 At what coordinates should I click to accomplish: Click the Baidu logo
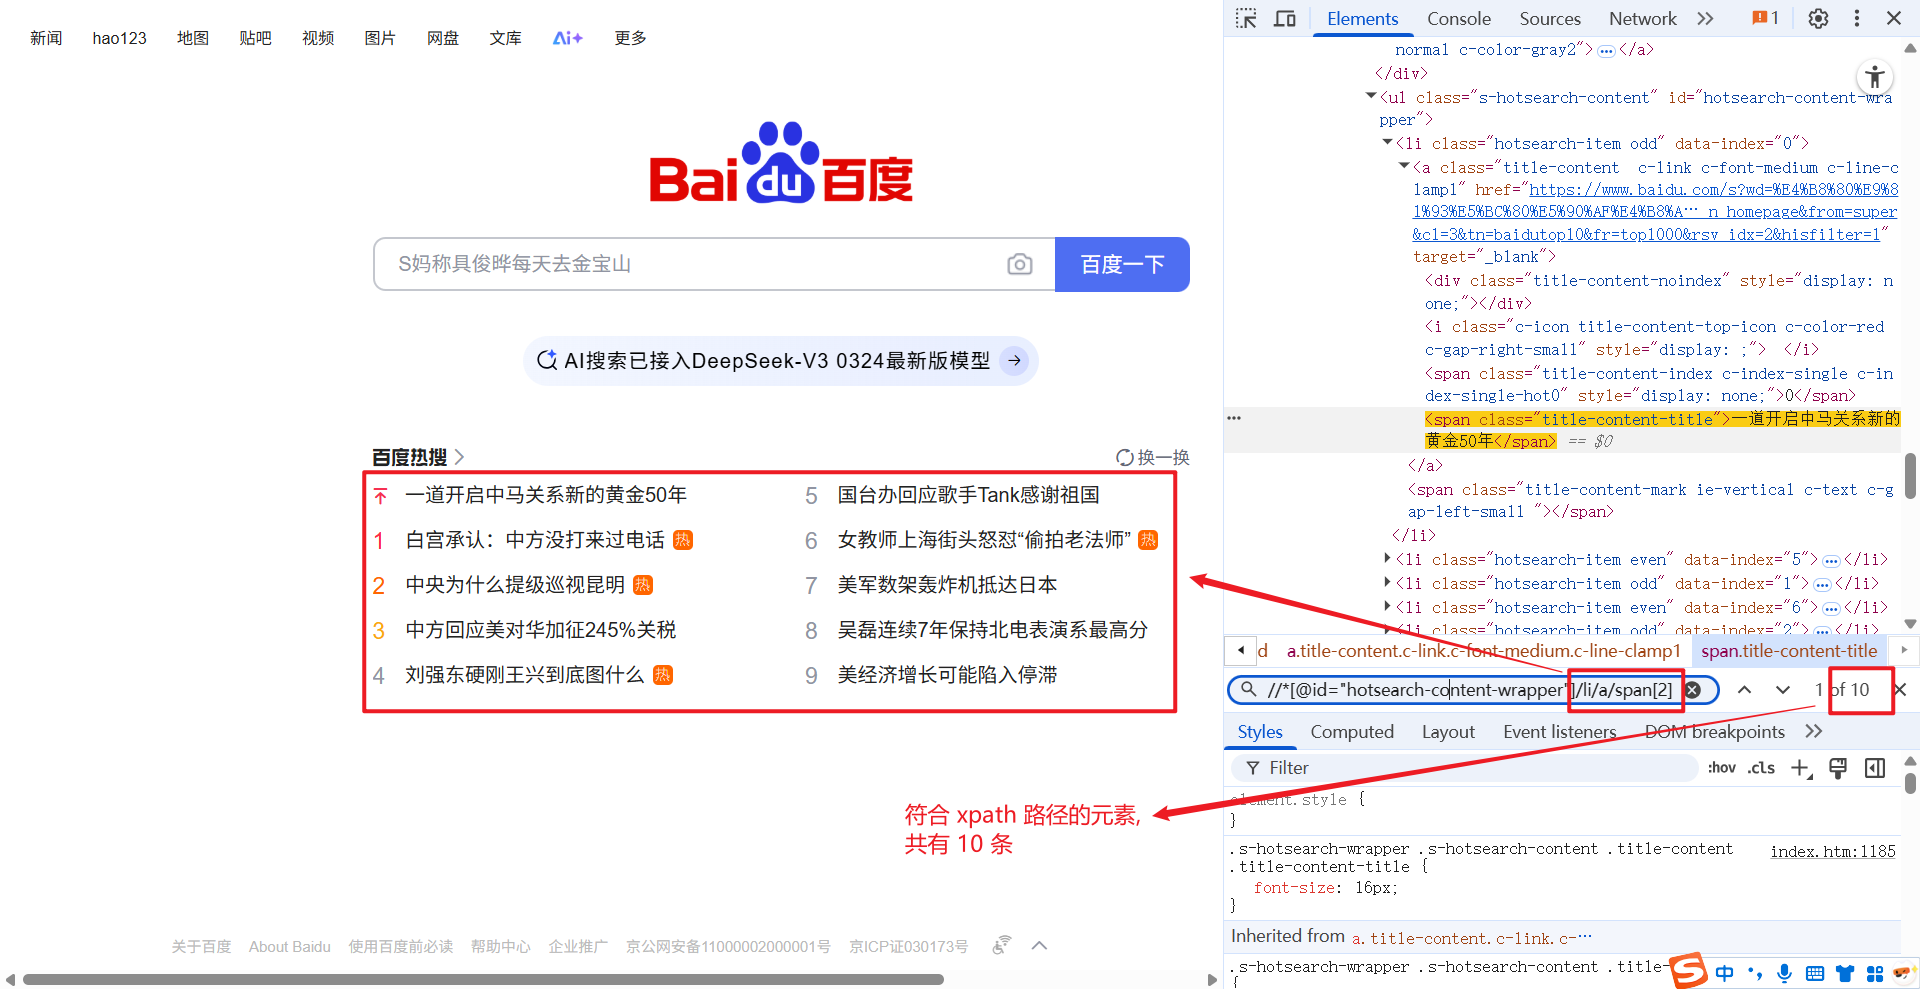click(781, 163)
